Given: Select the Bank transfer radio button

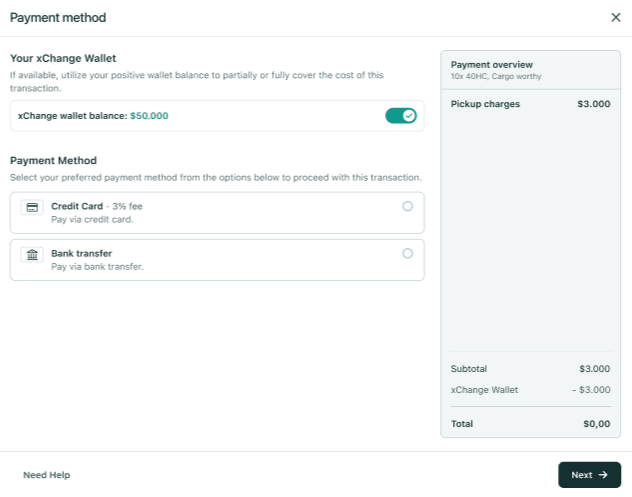Looking at the screenshot, I should (407, 253).
